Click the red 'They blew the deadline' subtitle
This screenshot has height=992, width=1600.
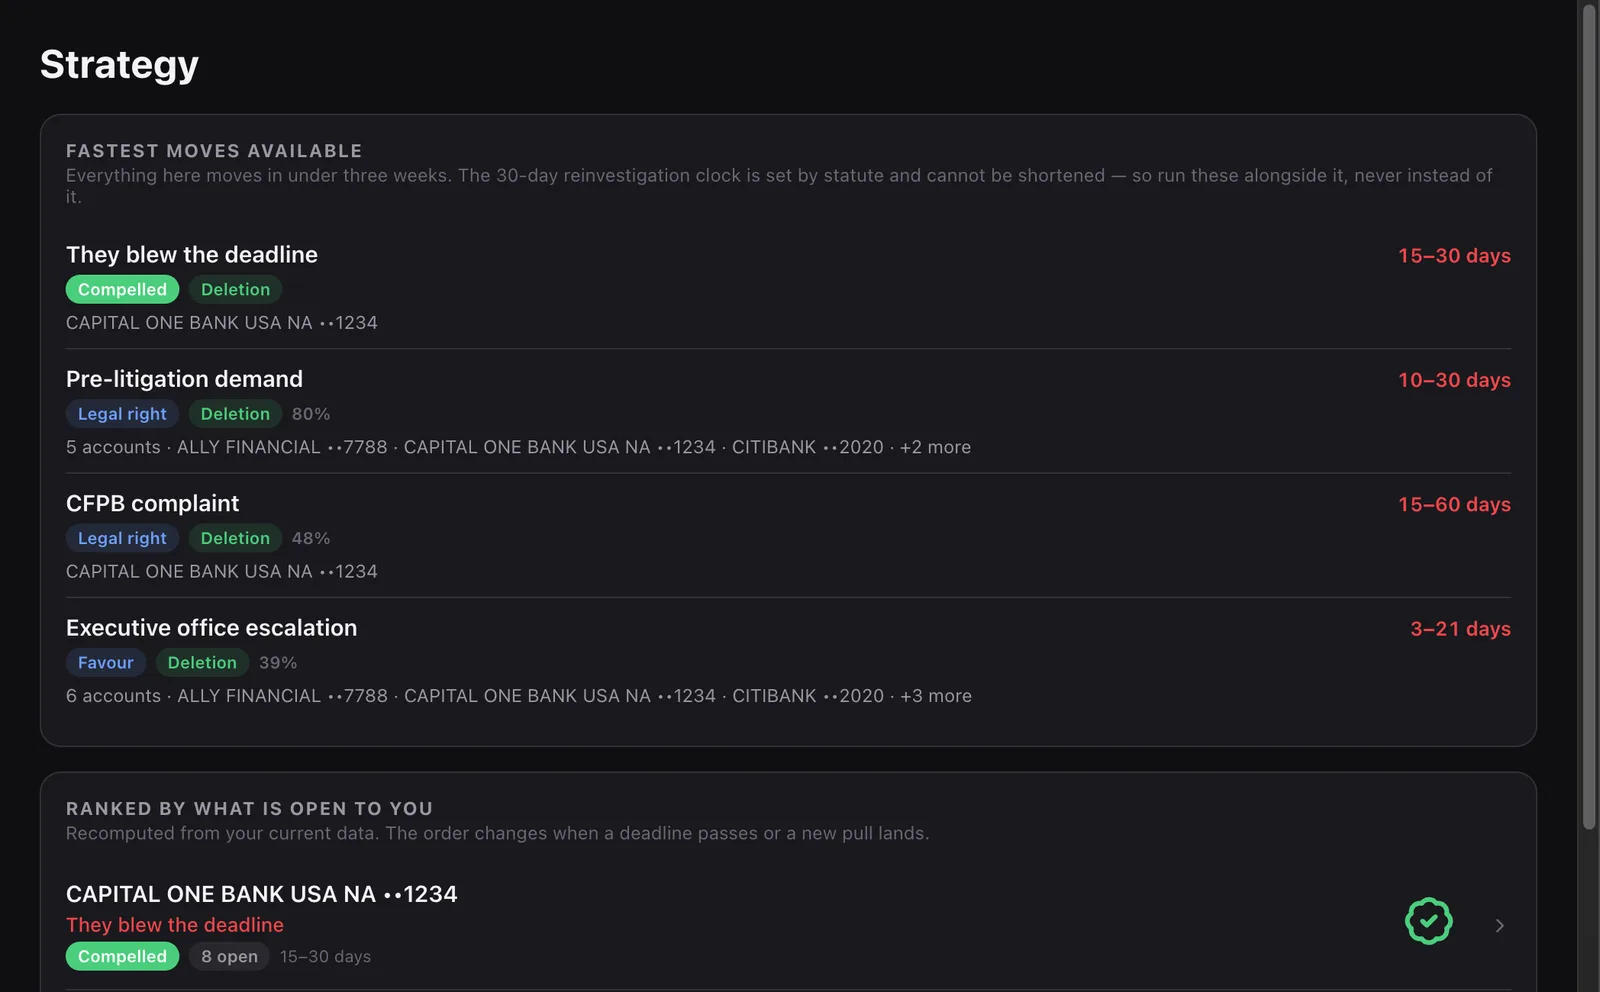coord(175,925)
